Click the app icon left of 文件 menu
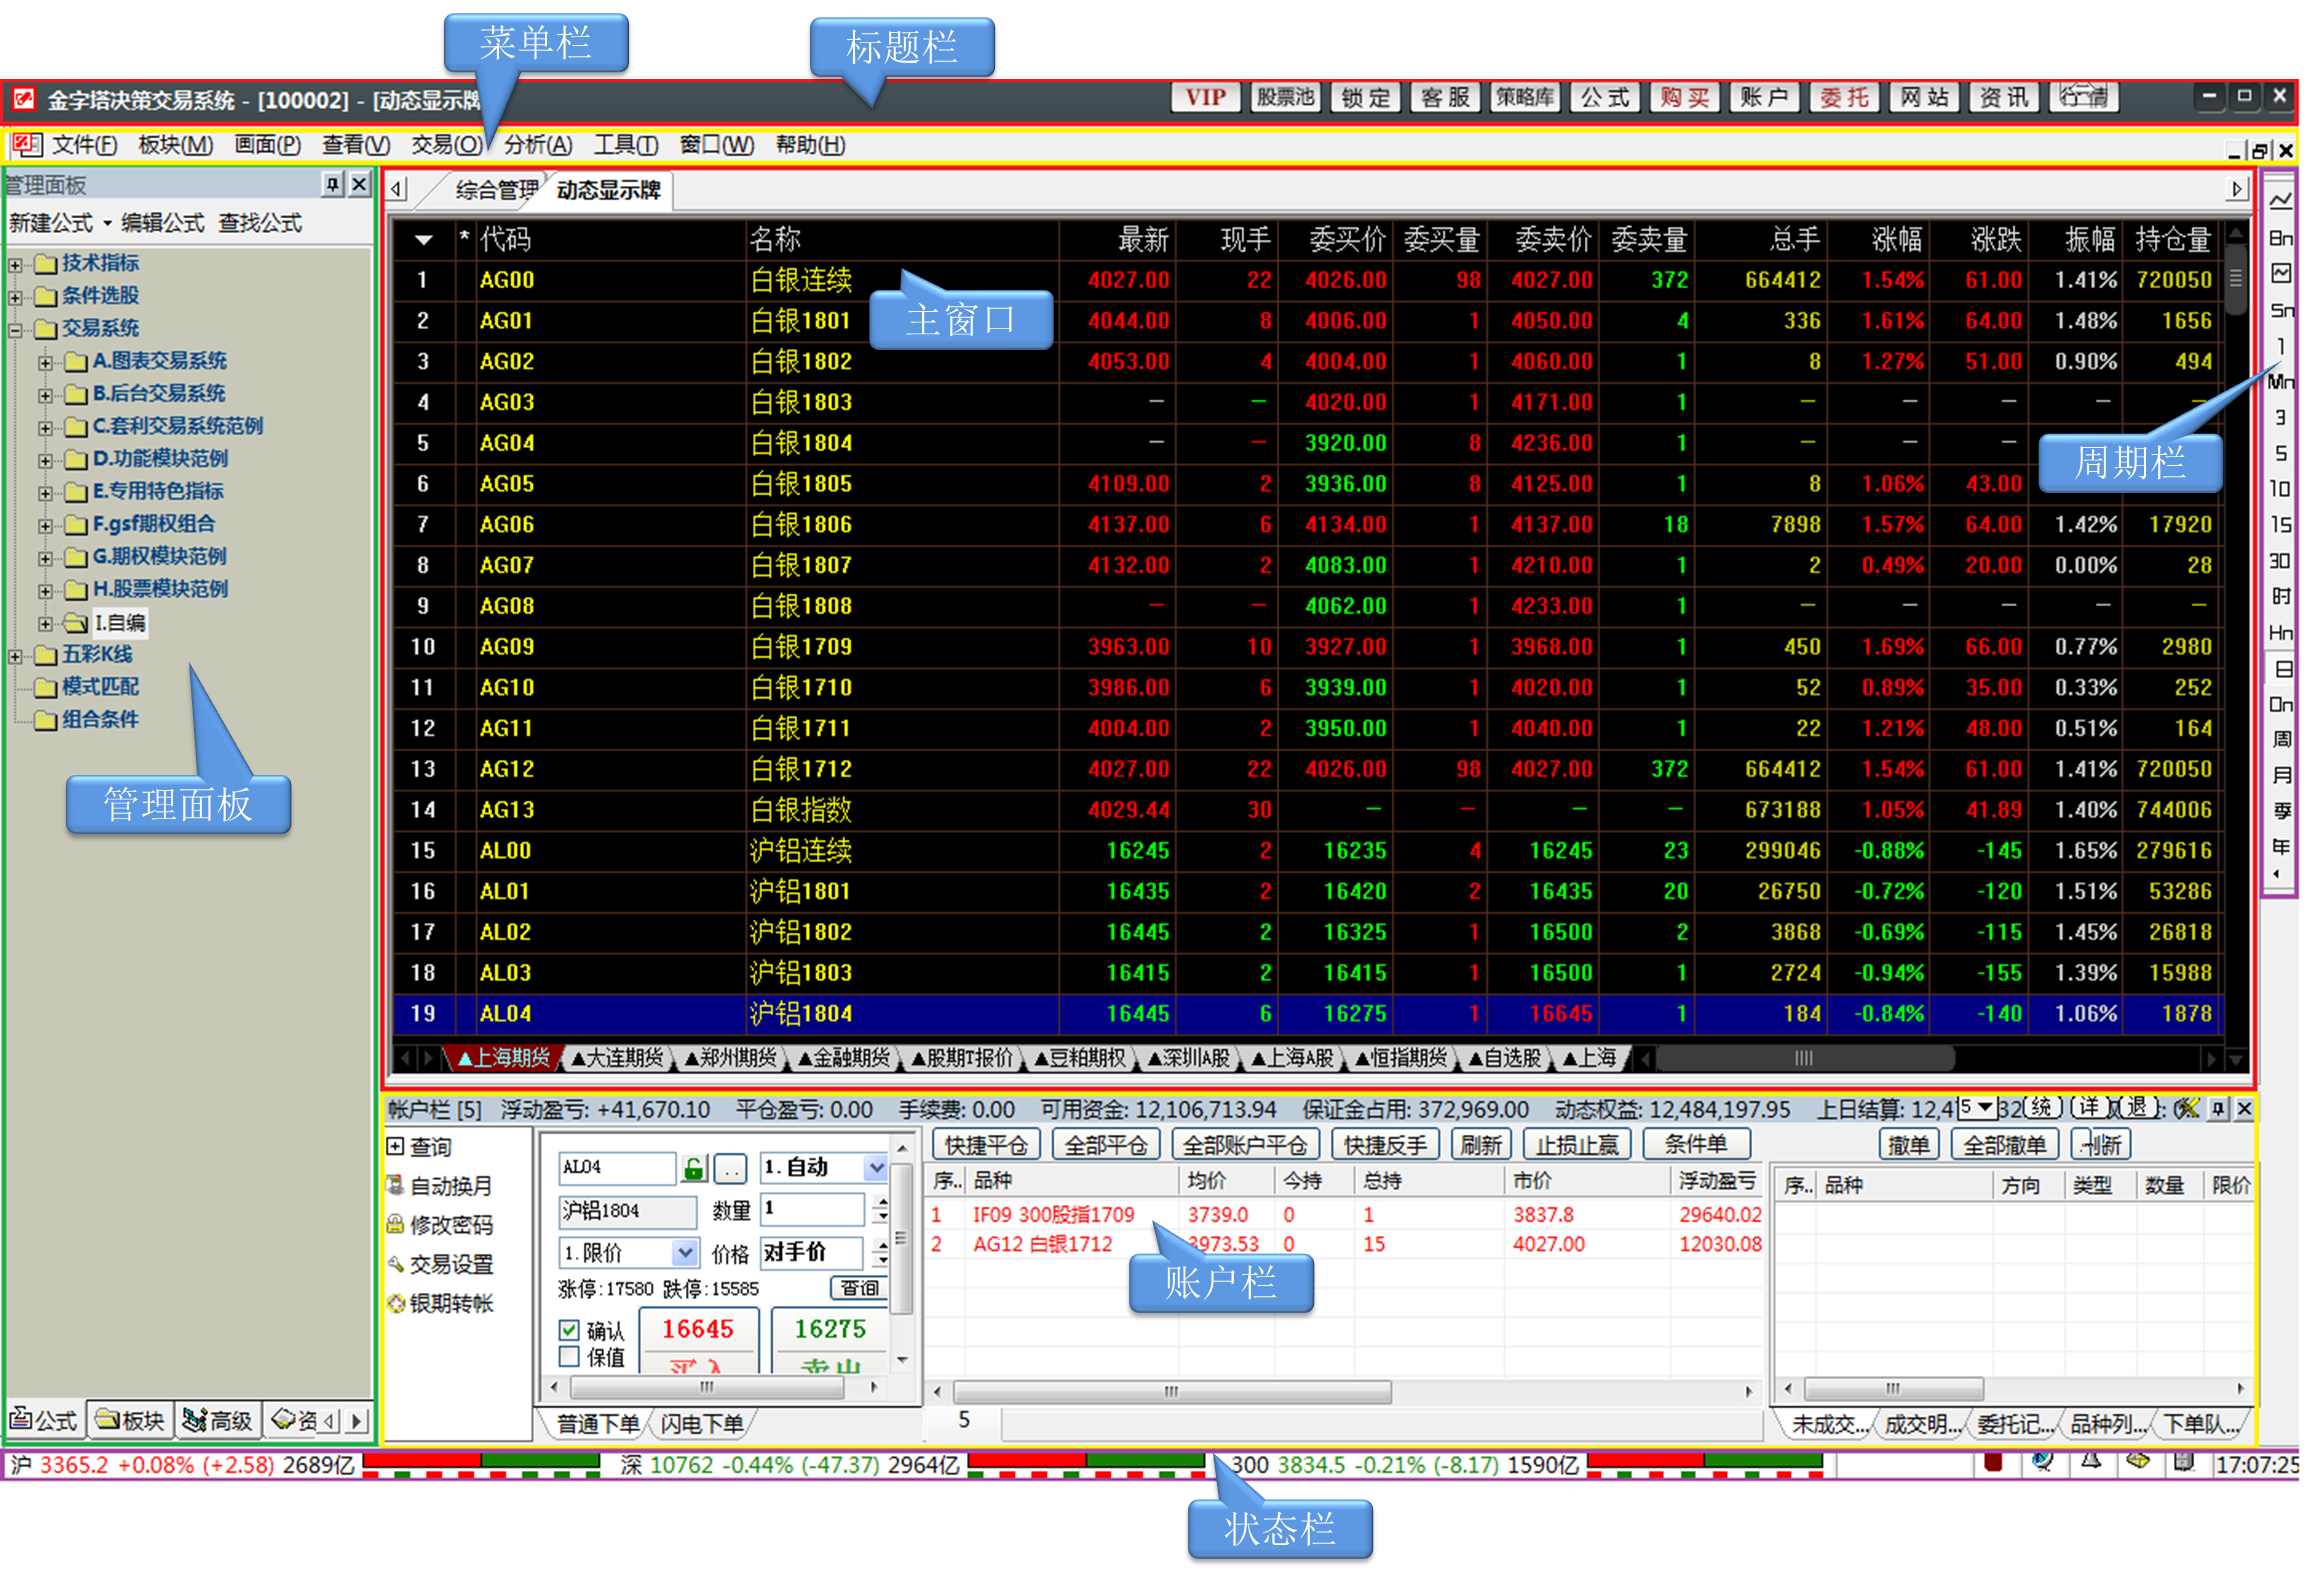Image resolution: width=2307 pixels, height=1584 pixels. [x=27, y=145]
